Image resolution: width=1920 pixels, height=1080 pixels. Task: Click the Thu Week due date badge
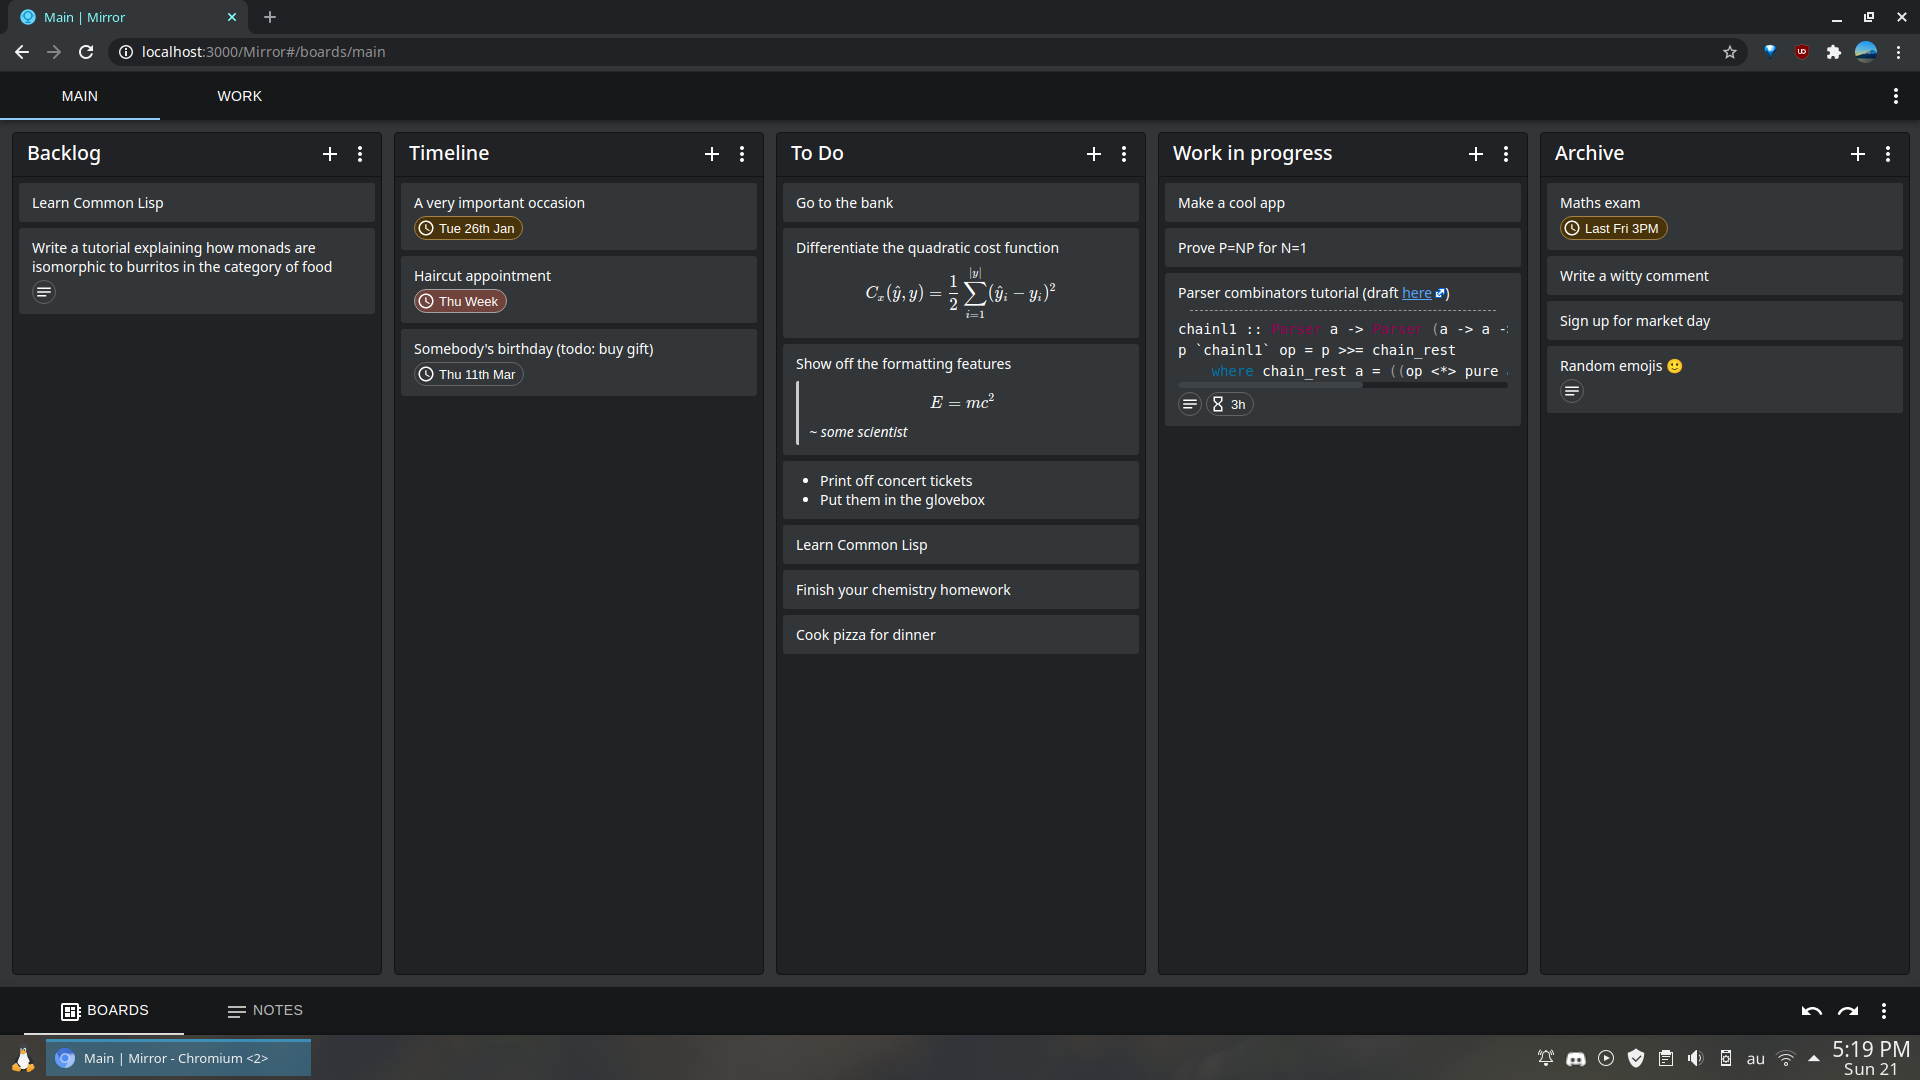tap(460, 301)
